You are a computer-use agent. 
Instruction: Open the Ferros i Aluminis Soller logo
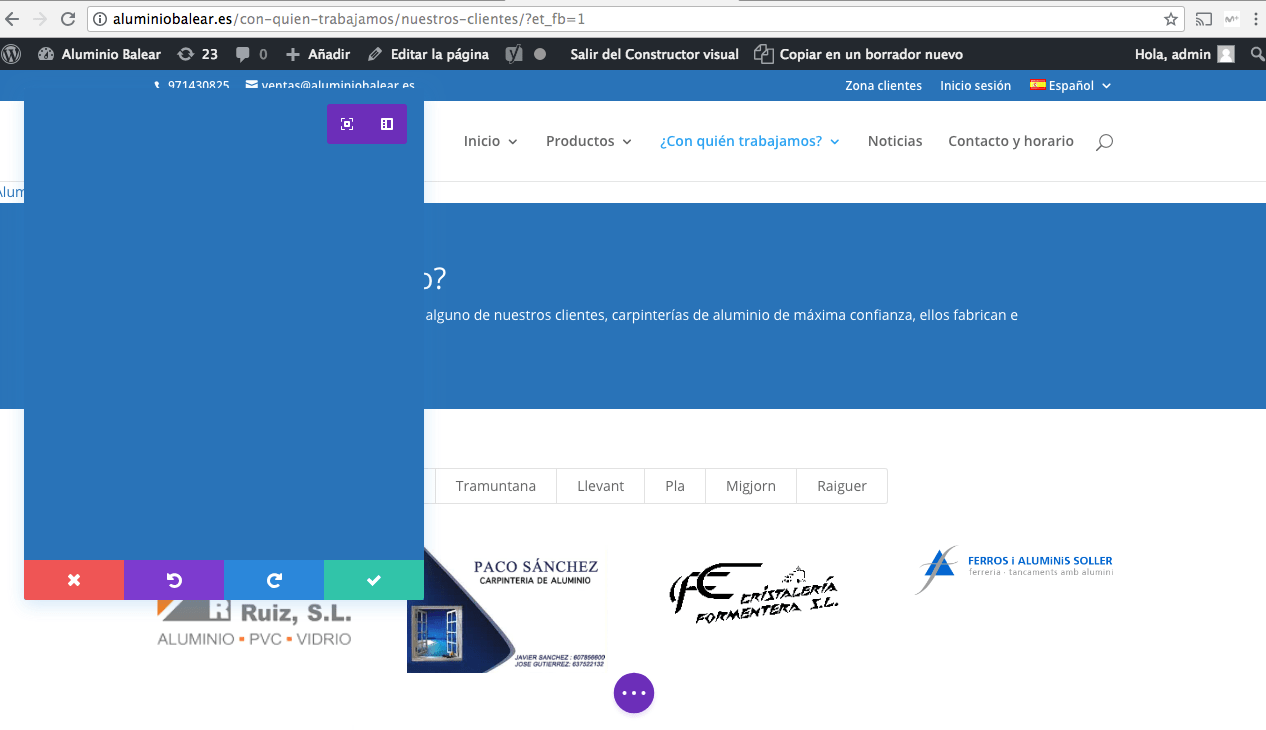(1013, 569)
